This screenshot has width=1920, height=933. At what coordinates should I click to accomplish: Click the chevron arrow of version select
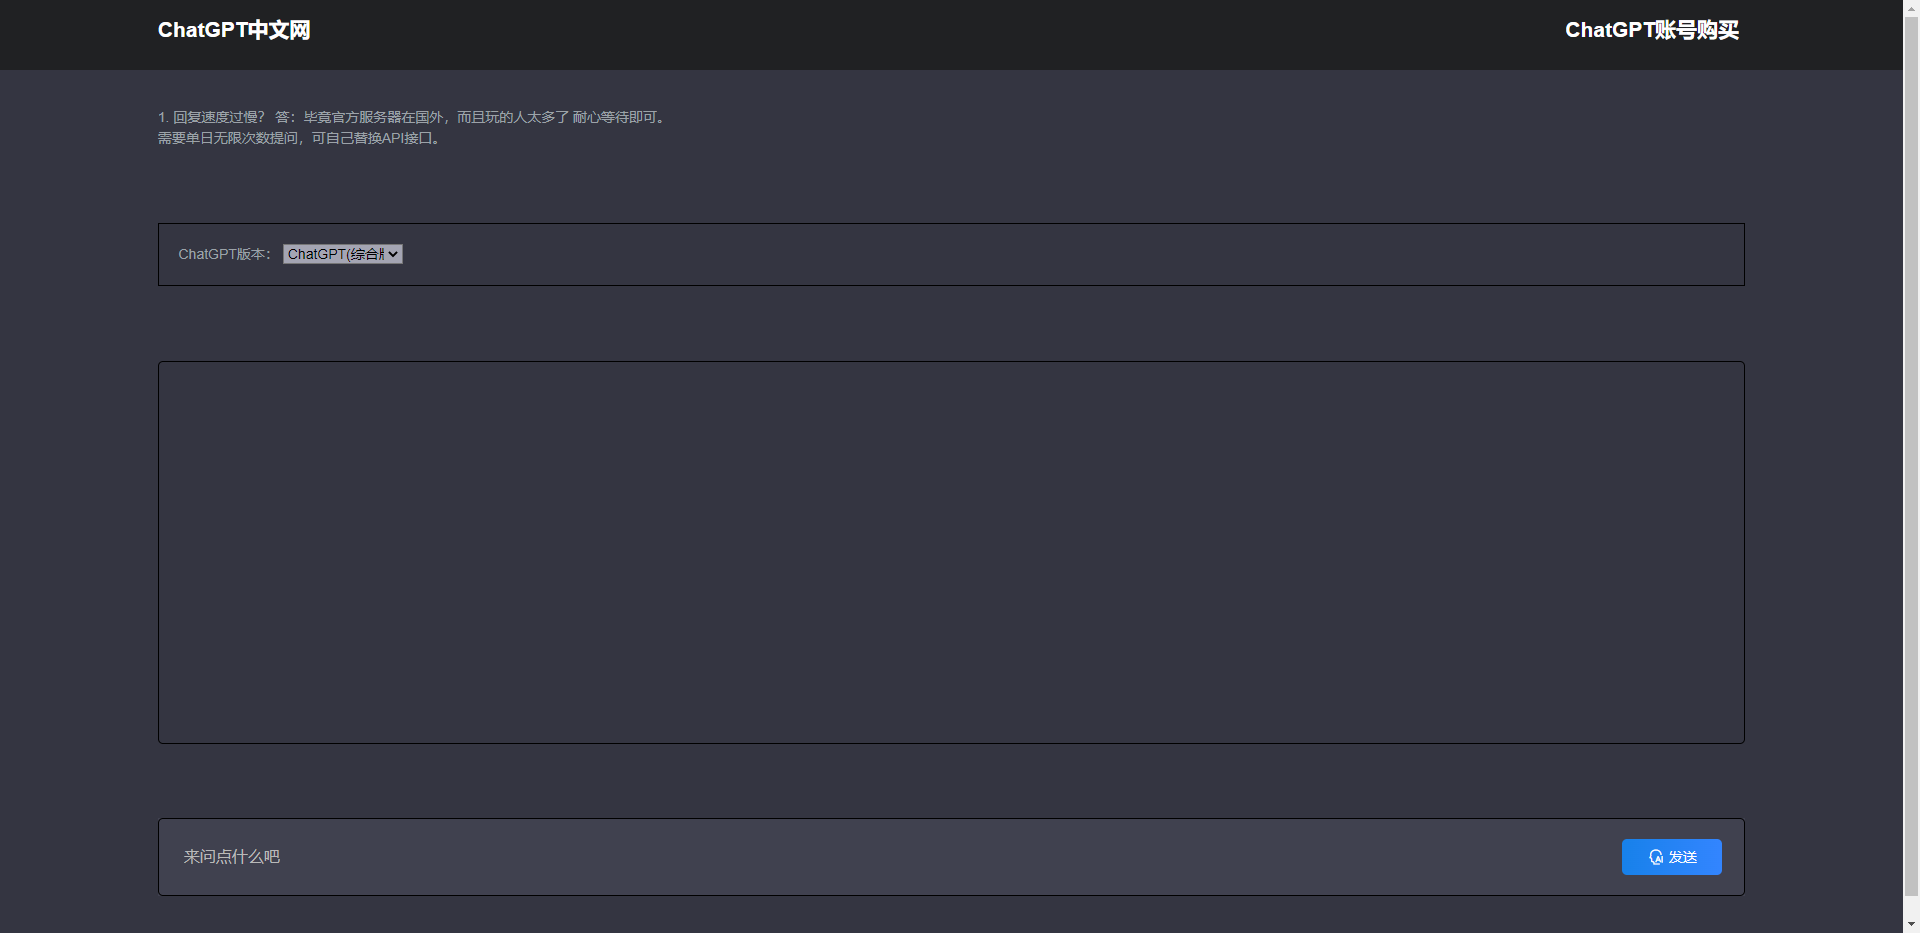pos(393,254)
